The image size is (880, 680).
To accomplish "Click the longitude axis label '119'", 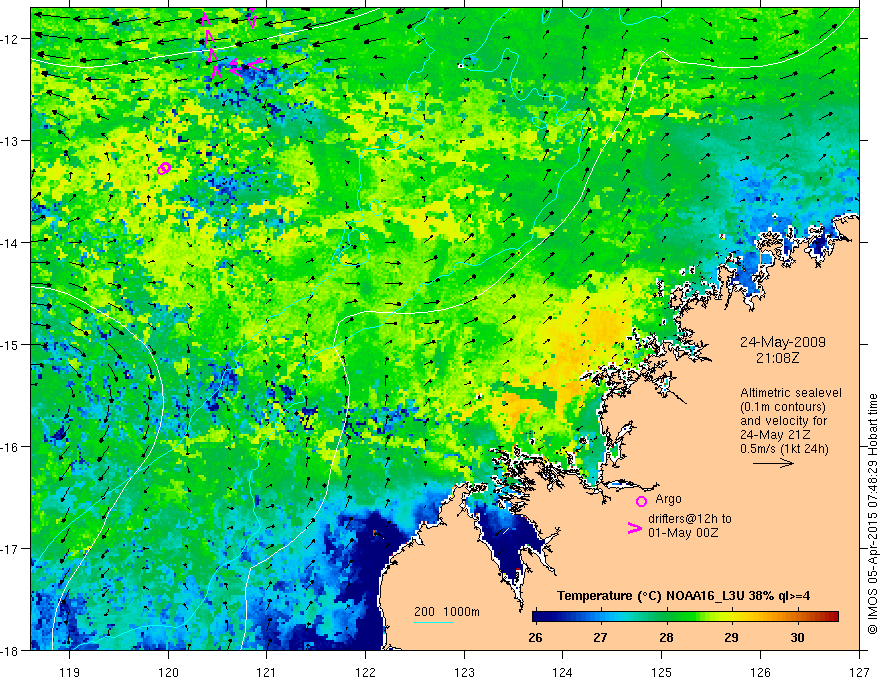I will tap(70, 672).
